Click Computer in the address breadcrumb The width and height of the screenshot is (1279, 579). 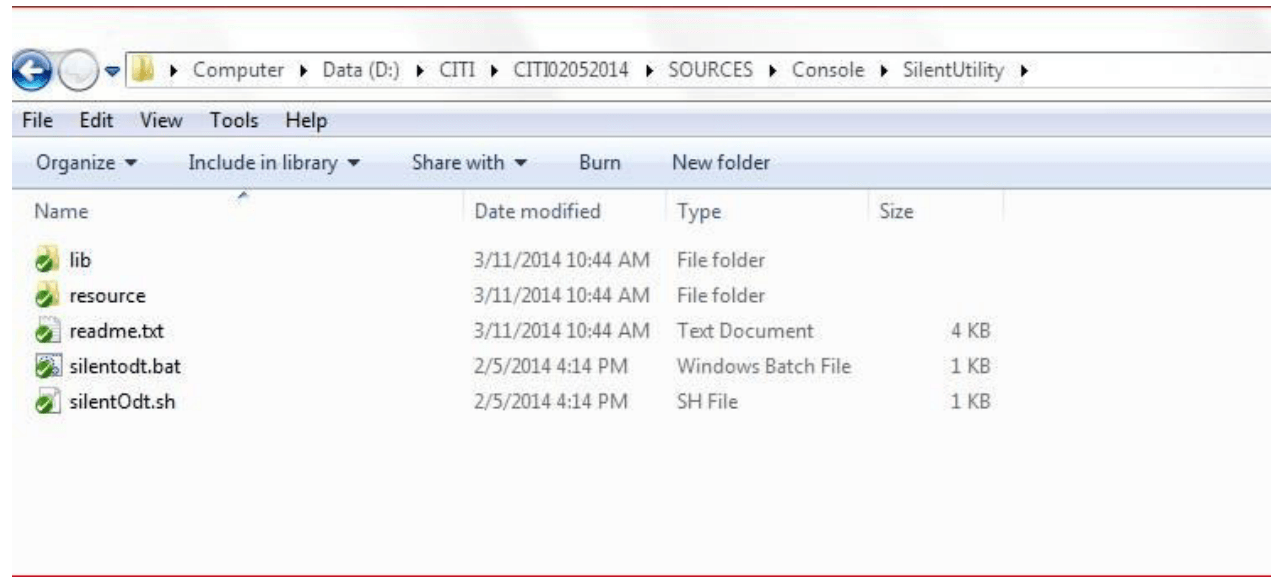238,71
